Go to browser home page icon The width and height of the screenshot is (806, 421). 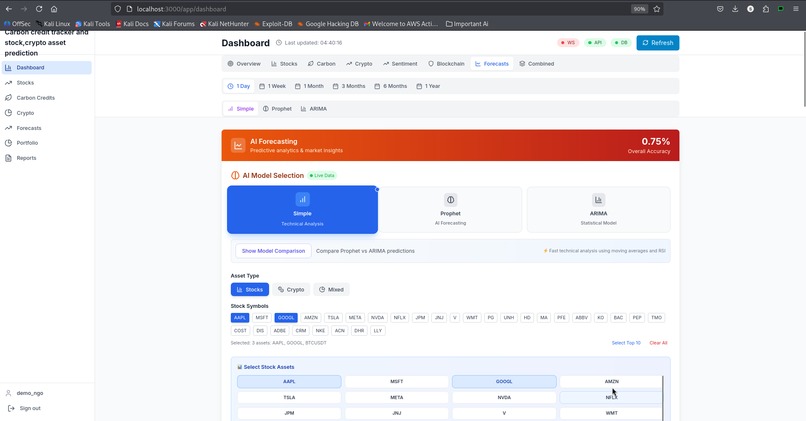coord(54,9)
